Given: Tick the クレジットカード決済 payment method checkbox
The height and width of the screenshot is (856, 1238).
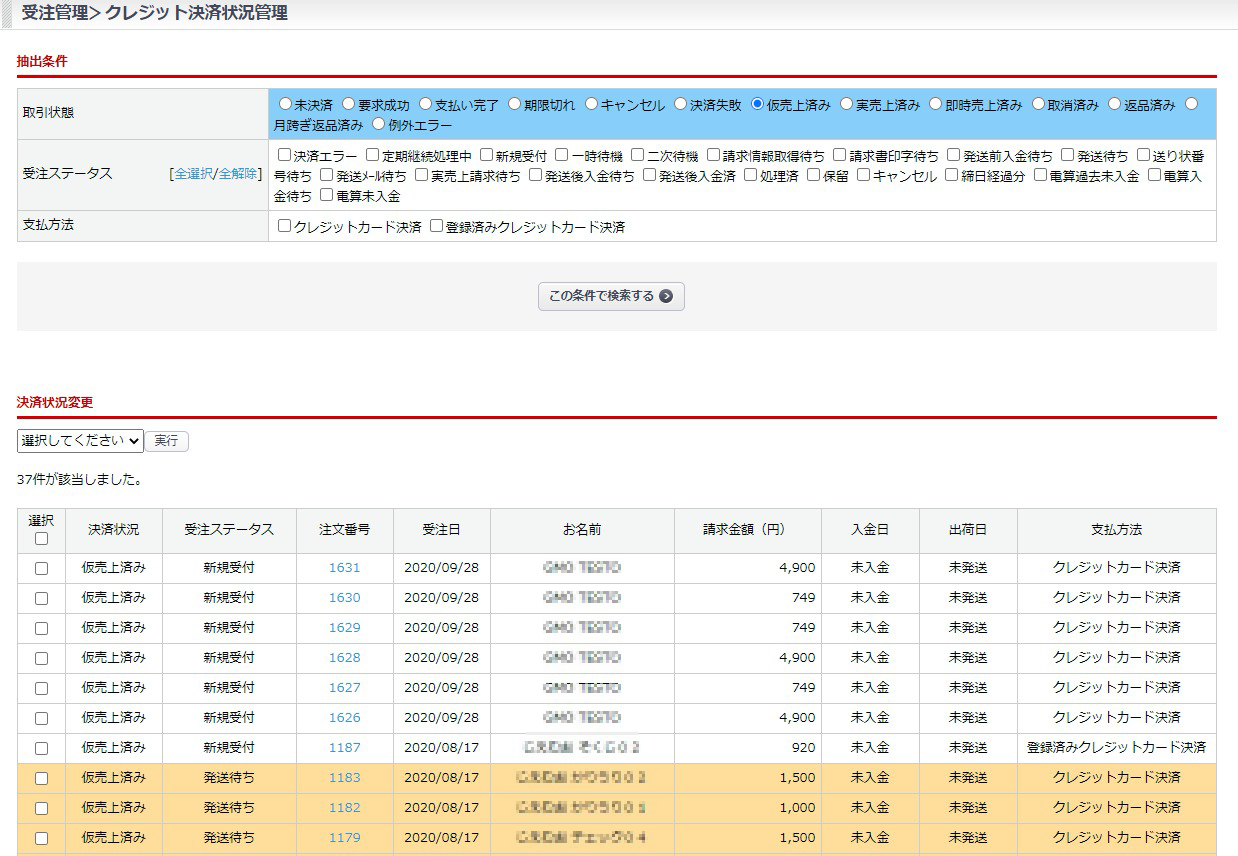Looking at the screenshot, I should click(285, 226).
